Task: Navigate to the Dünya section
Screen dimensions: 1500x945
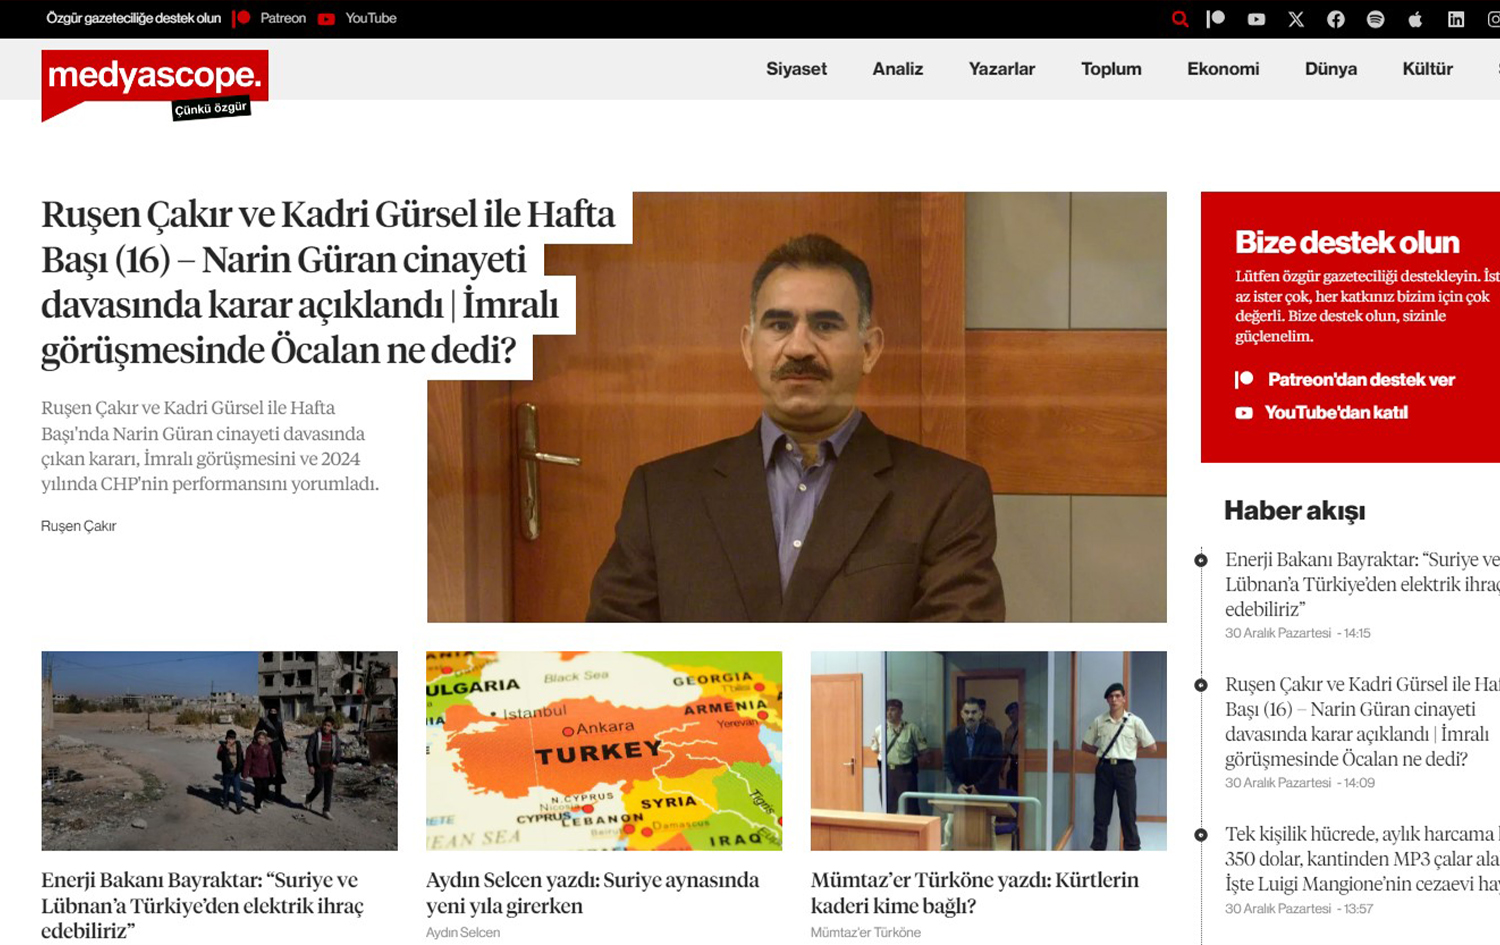Action: pyautogui.click(x=1330, y=69)
